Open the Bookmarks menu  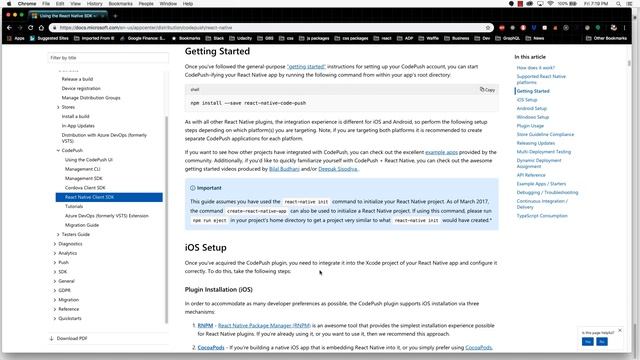pos(120,4)
